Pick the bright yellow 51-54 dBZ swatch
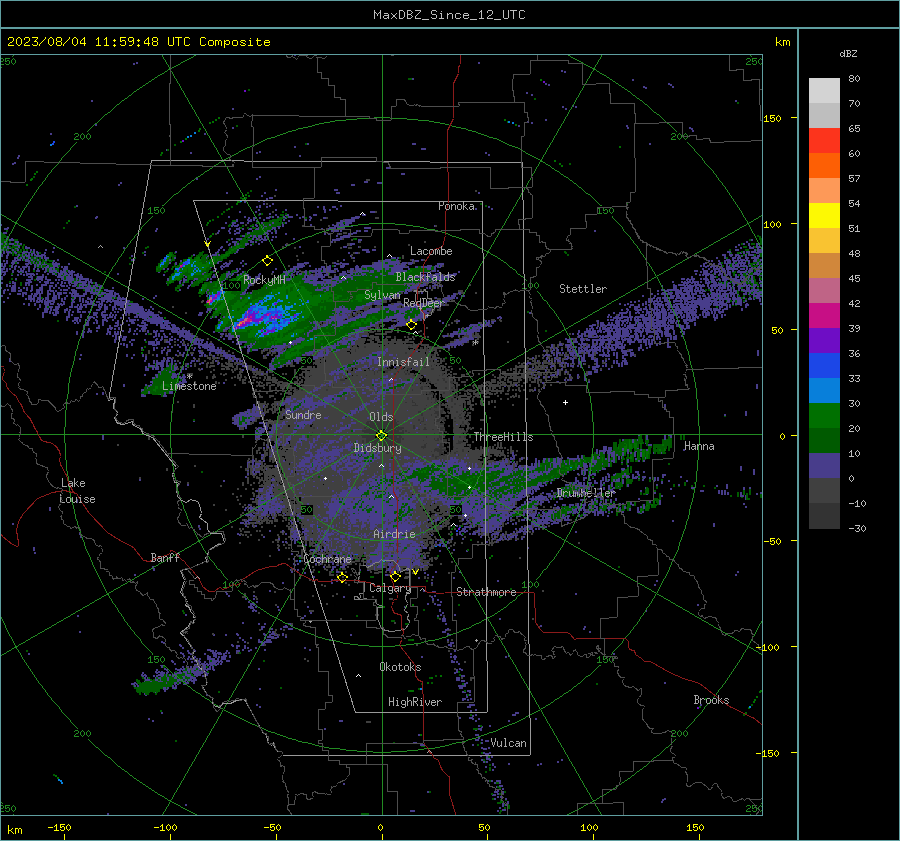 [x=824, y=216]
